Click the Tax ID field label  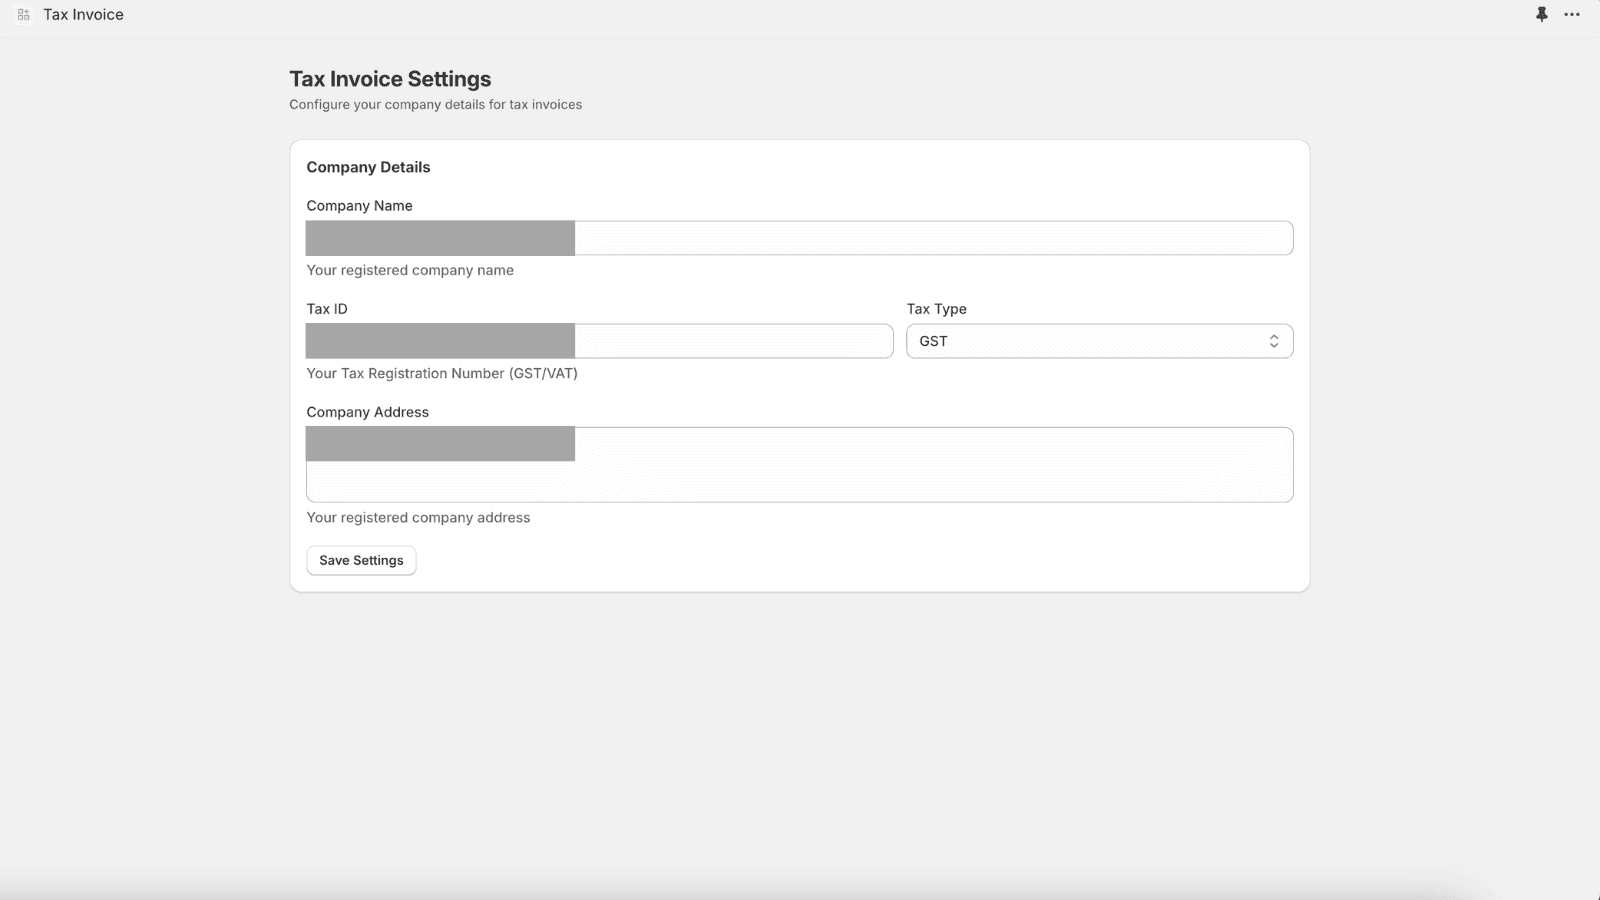coord(327,309)
